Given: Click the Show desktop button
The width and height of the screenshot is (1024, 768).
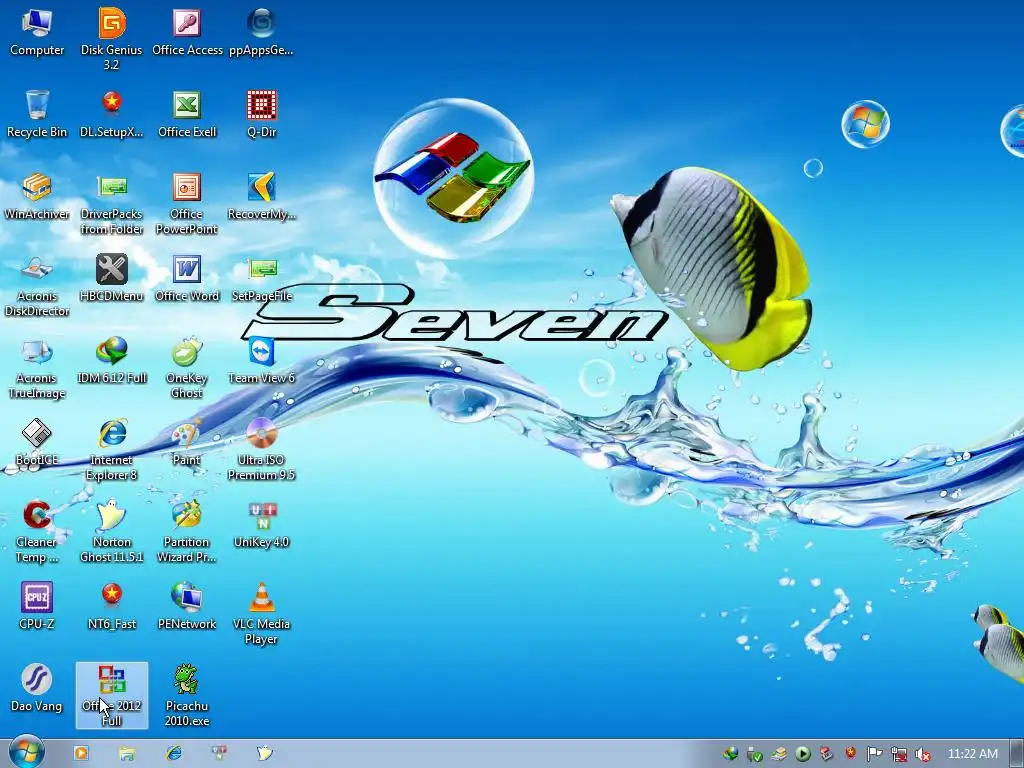Looking at the screenshot, I should (x=1016, y=754).
